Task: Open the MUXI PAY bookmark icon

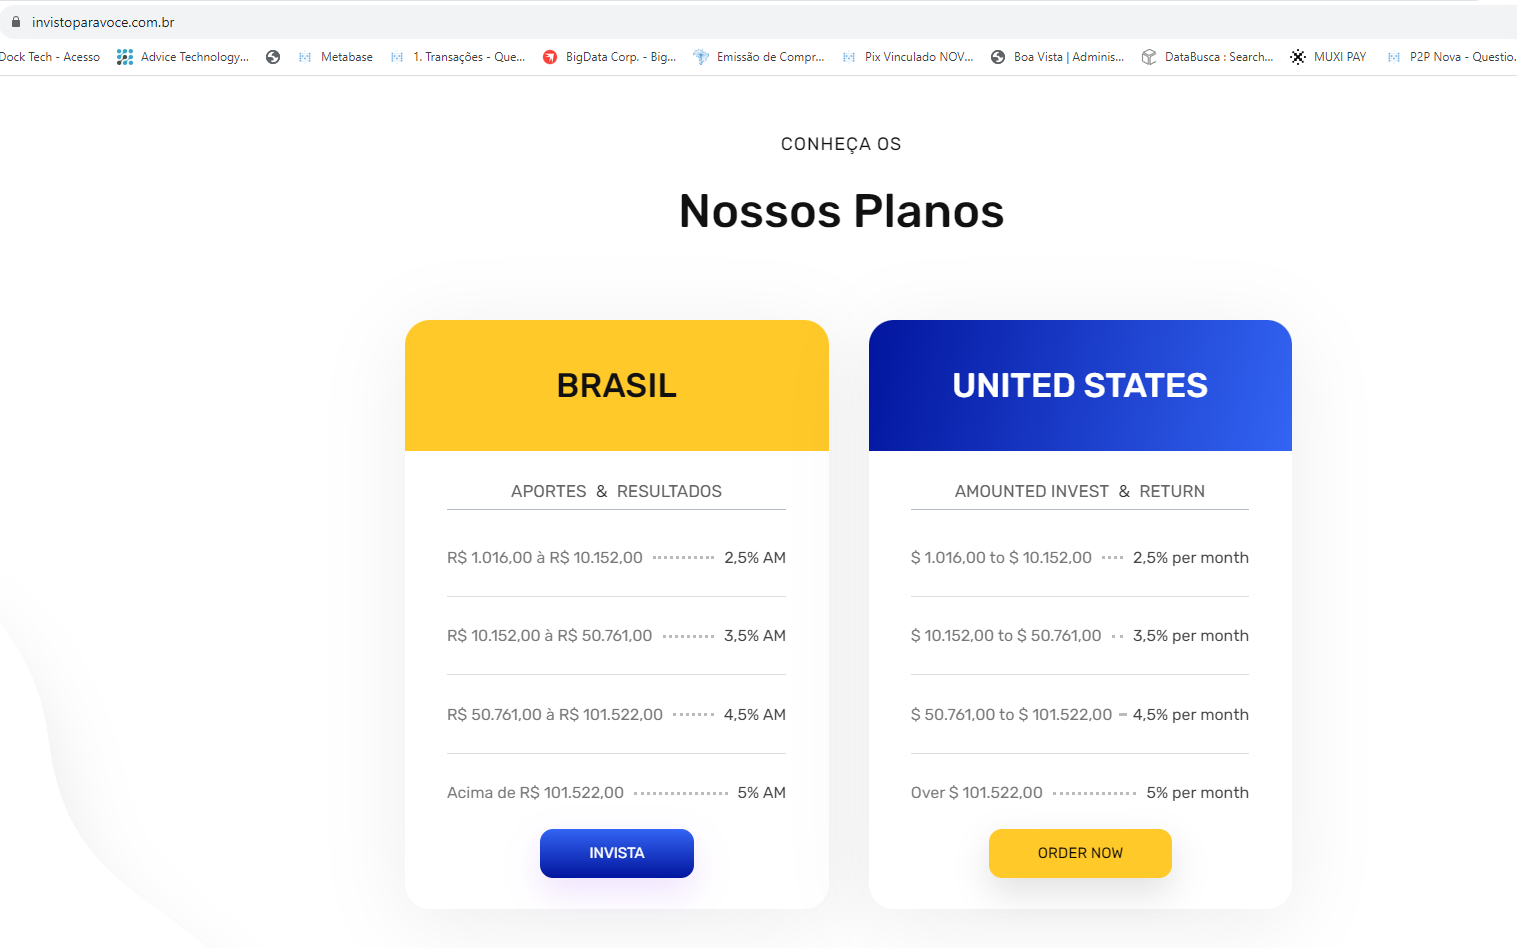Action: pyautogui.click(x=1298, y=57)
